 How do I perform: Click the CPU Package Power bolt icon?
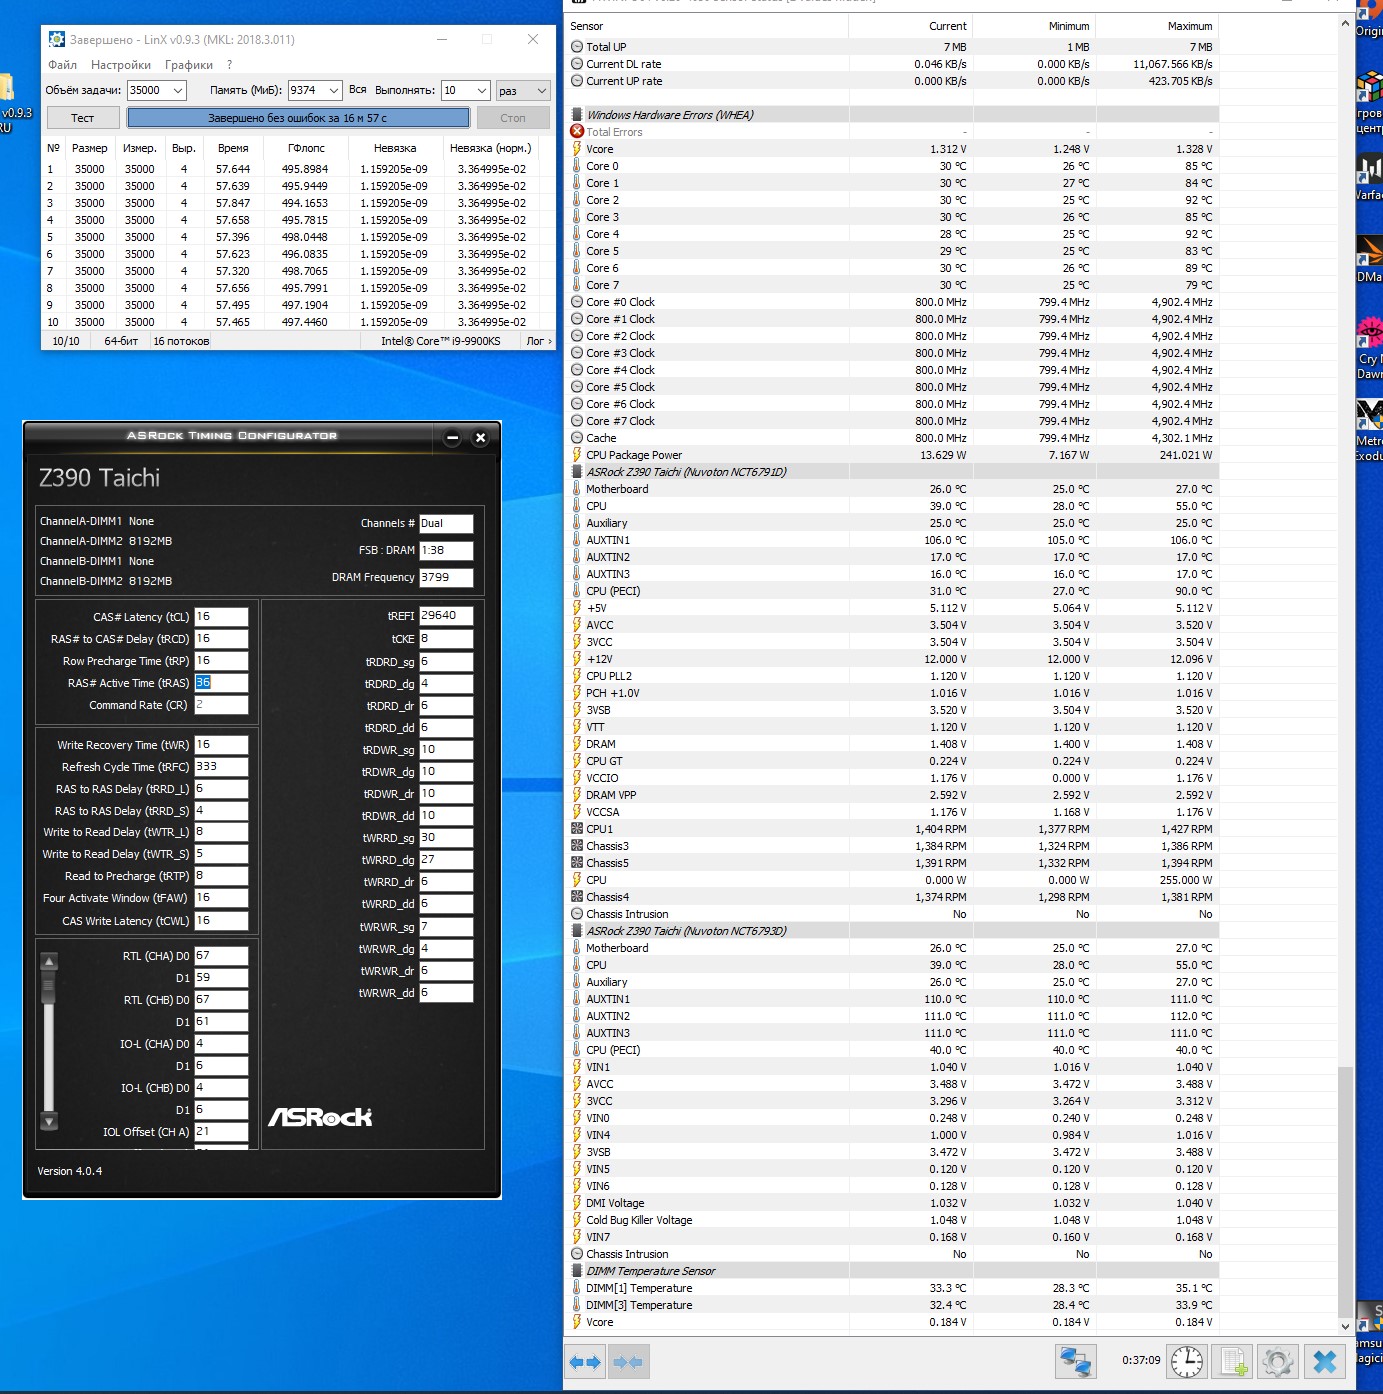[577, 455]
